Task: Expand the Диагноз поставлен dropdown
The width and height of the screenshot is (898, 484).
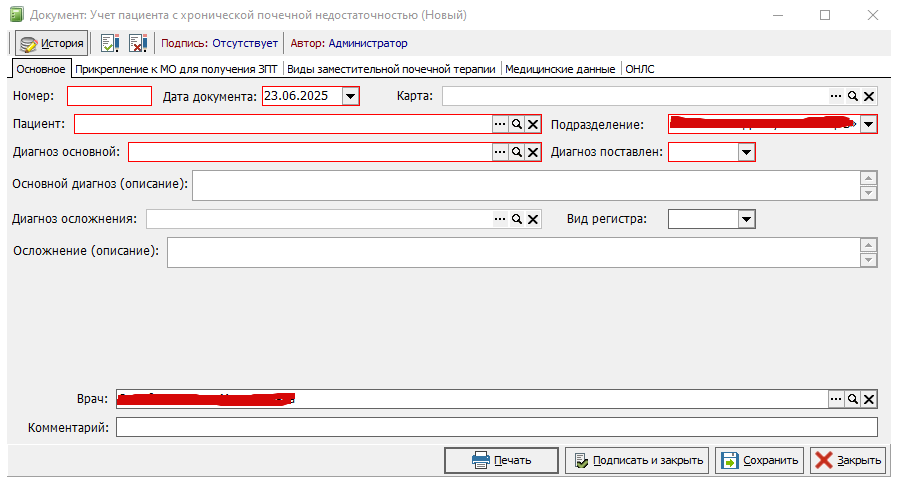Action: click(746, 152)
